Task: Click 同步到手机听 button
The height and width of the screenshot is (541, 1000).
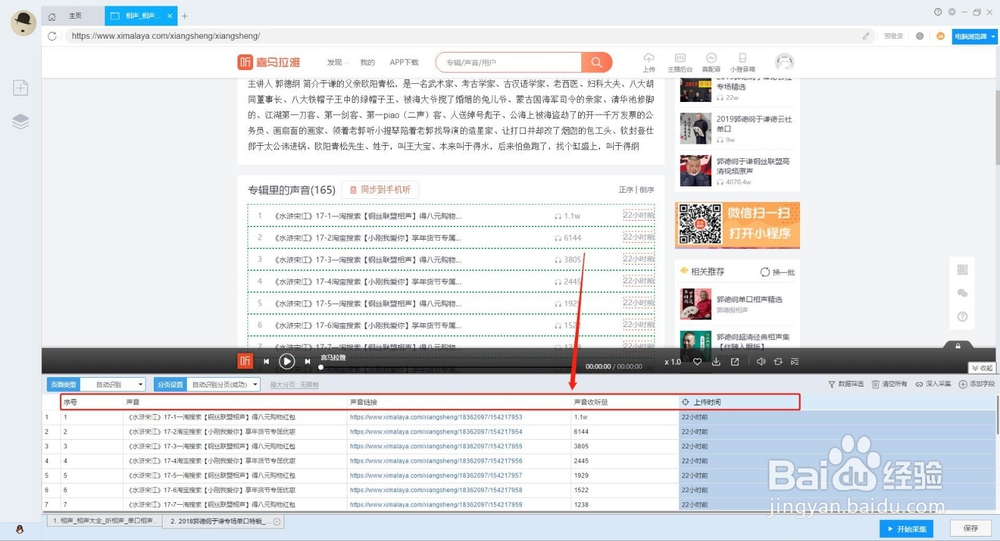Action: click(380, 189)
